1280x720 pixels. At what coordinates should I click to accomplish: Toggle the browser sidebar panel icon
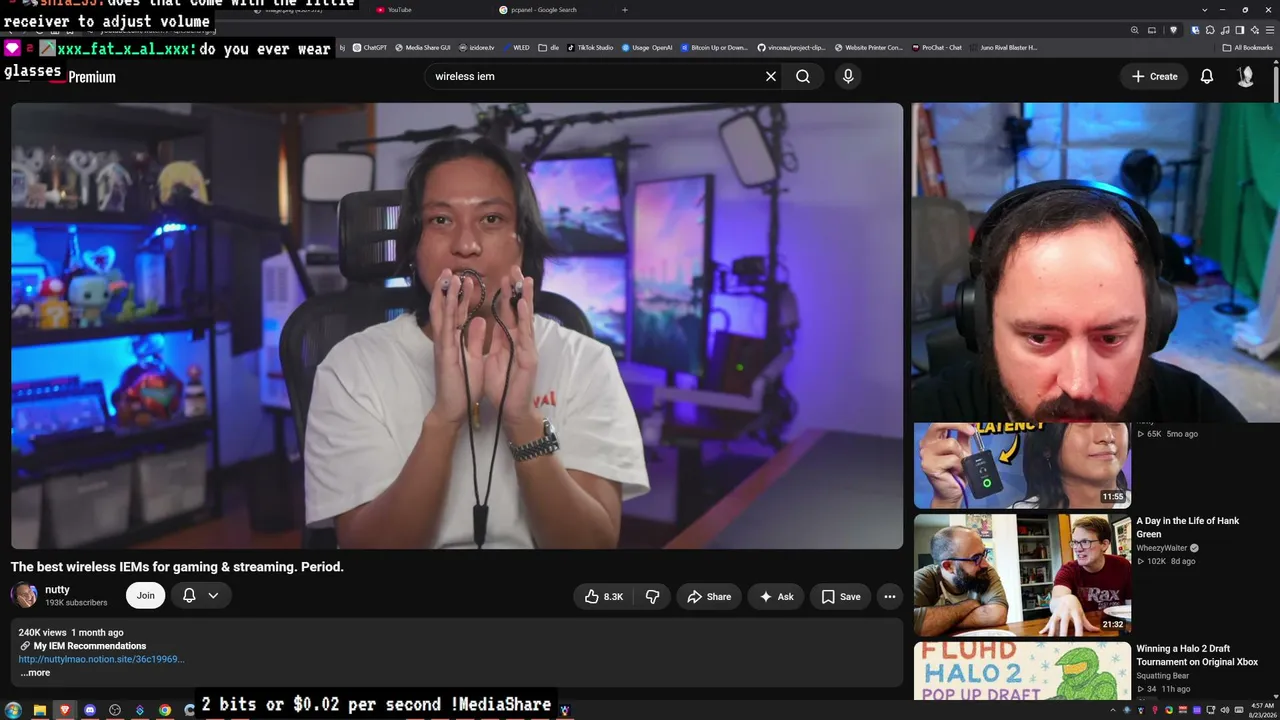tap(1239, 30)
